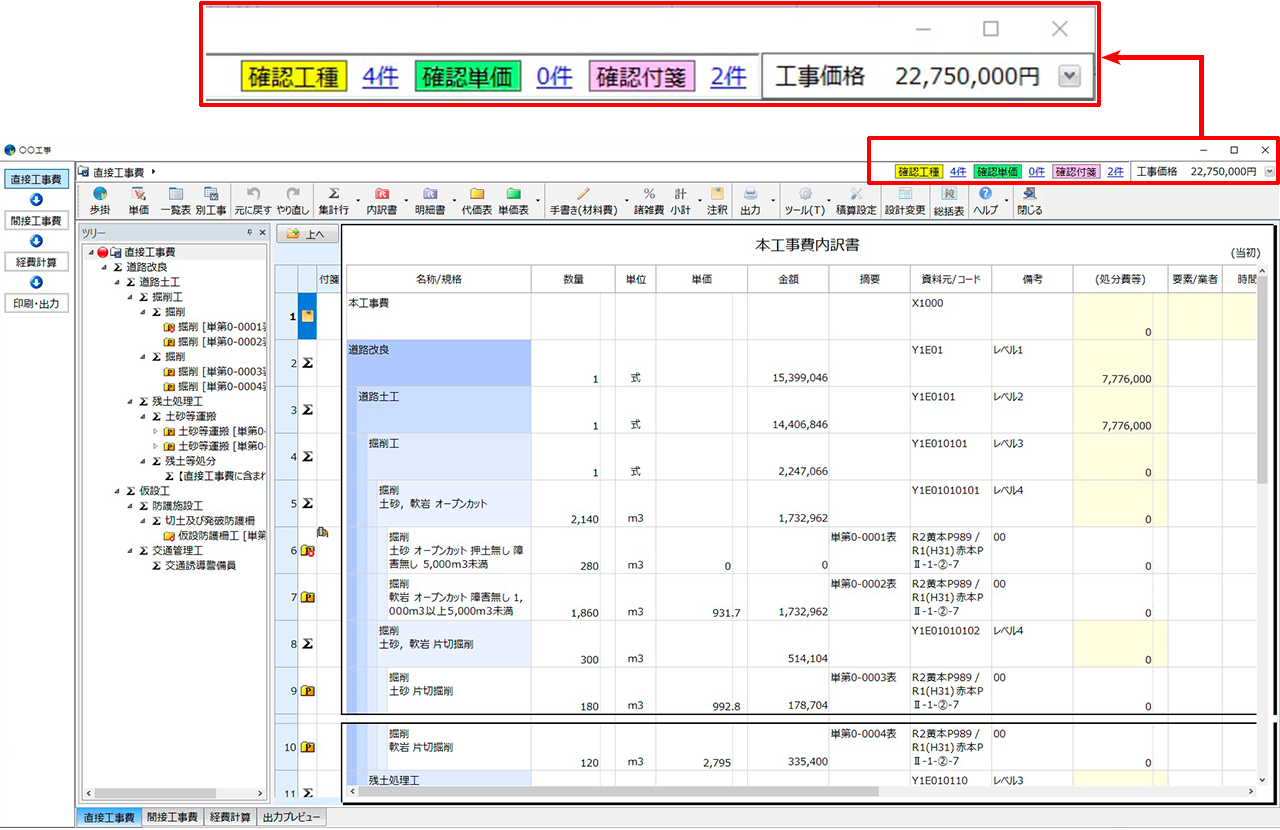Open 積算設定 settings icon

856,201
